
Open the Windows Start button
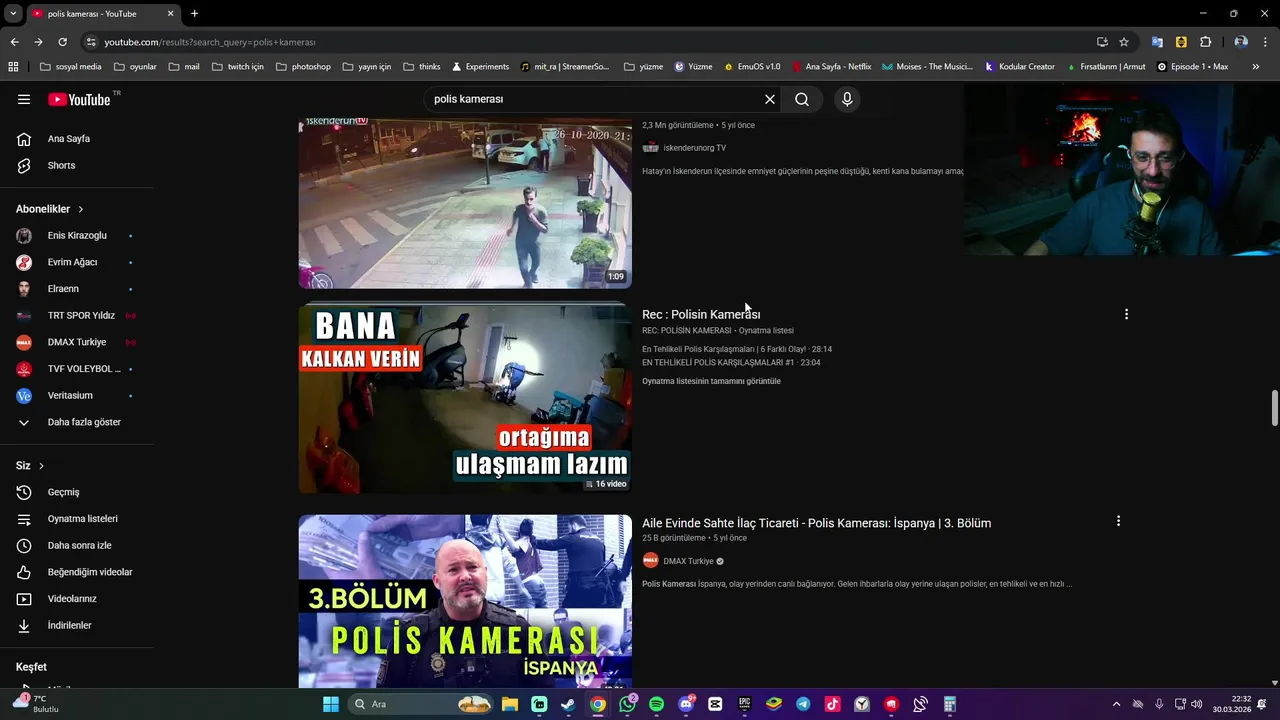pos(331,704)
